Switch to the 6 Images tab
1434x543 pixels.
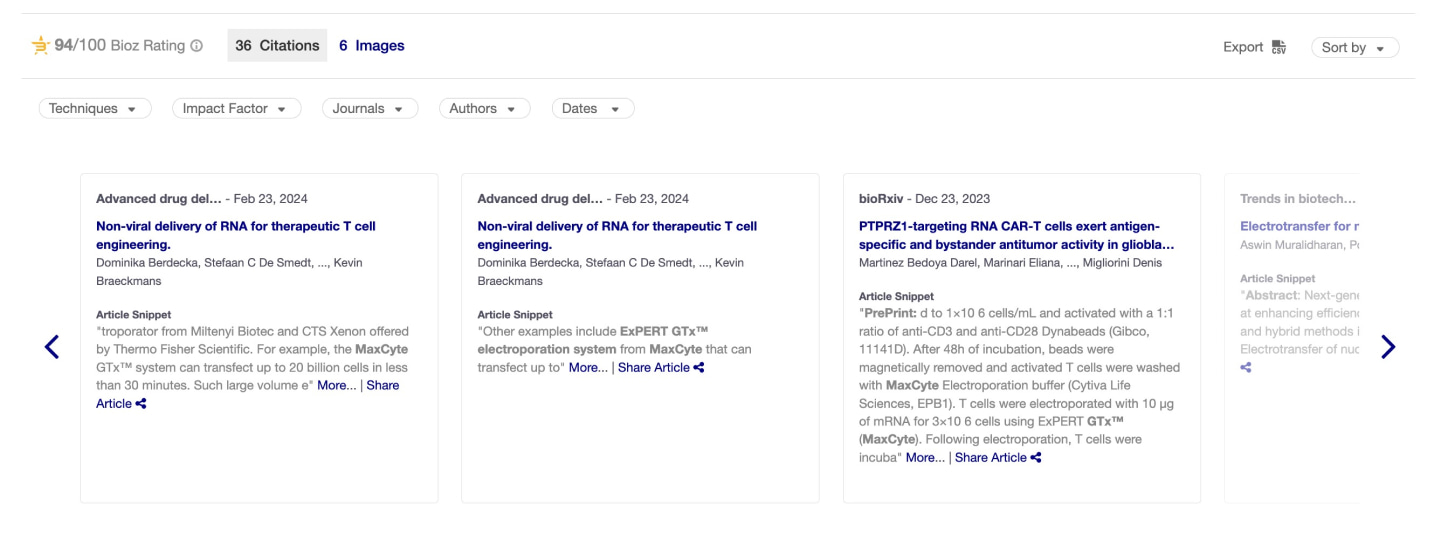coord(371,45)
